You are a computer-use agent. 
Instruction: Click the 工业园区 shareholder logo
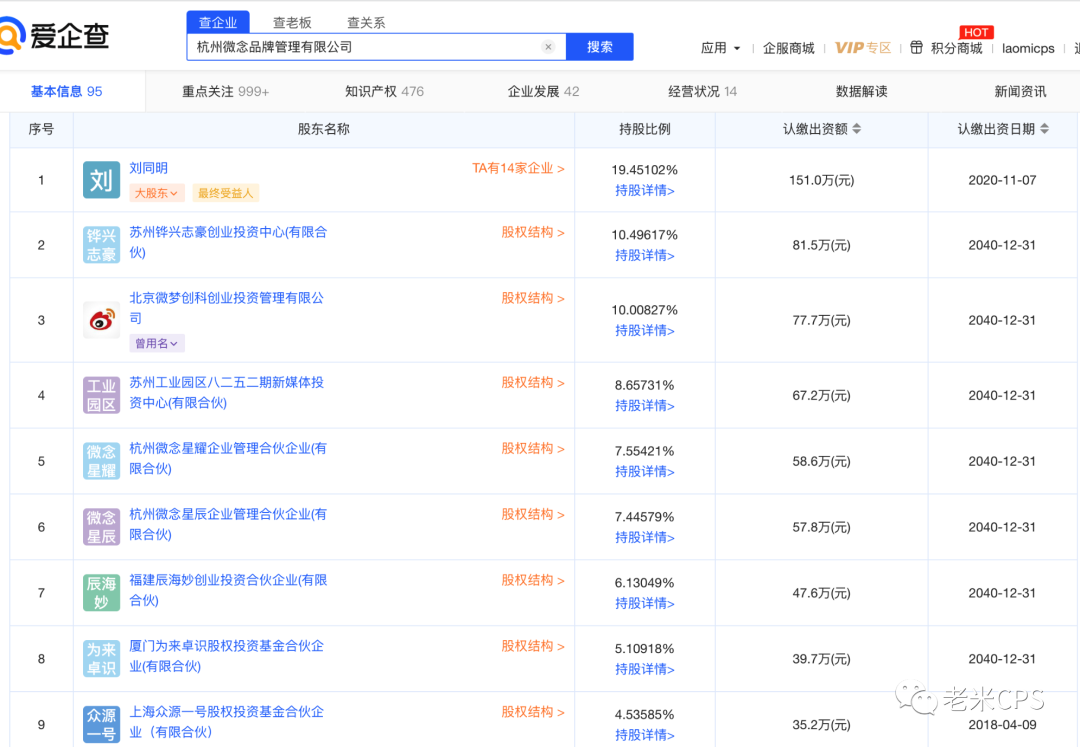click(101, 395)
